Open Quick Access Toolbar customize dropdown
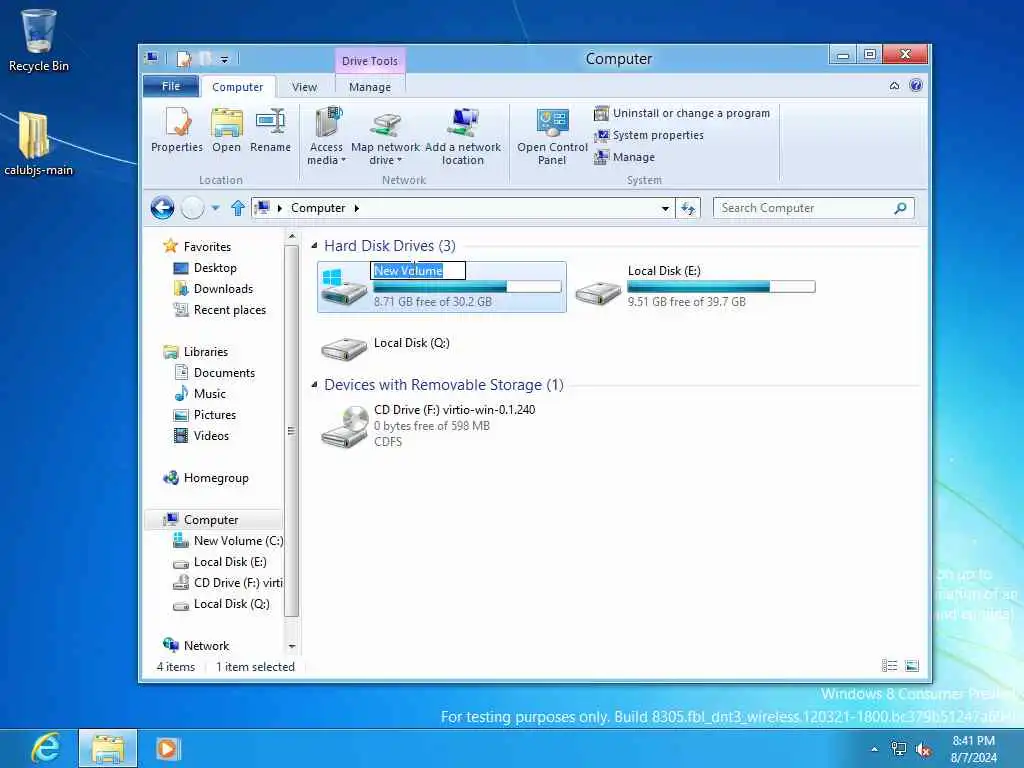The image size is (1024, 768). [x=224, y=59]
